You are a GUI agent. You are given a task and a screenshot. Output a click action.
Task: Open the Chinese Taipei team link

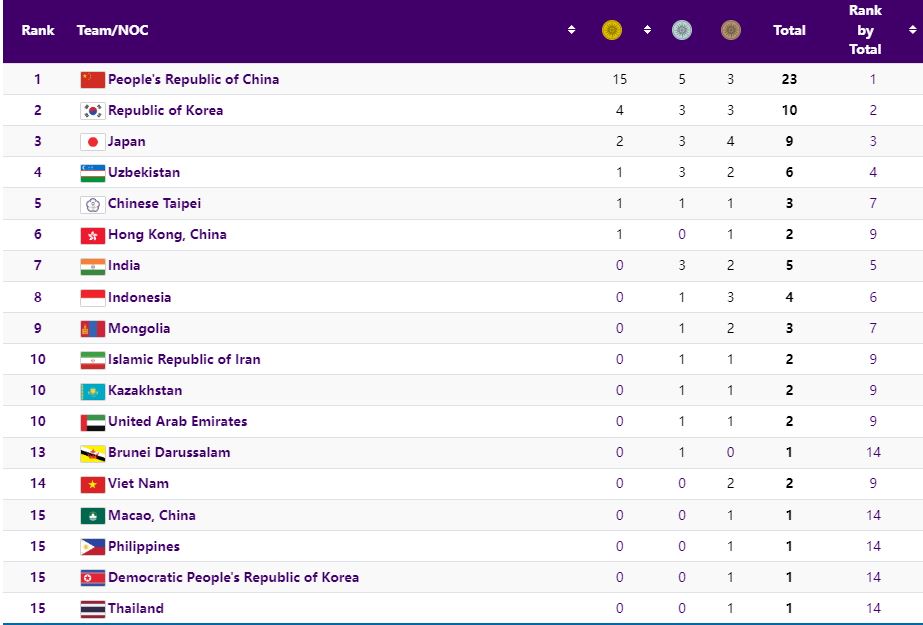pyautogui.click(x=154, y=204)
